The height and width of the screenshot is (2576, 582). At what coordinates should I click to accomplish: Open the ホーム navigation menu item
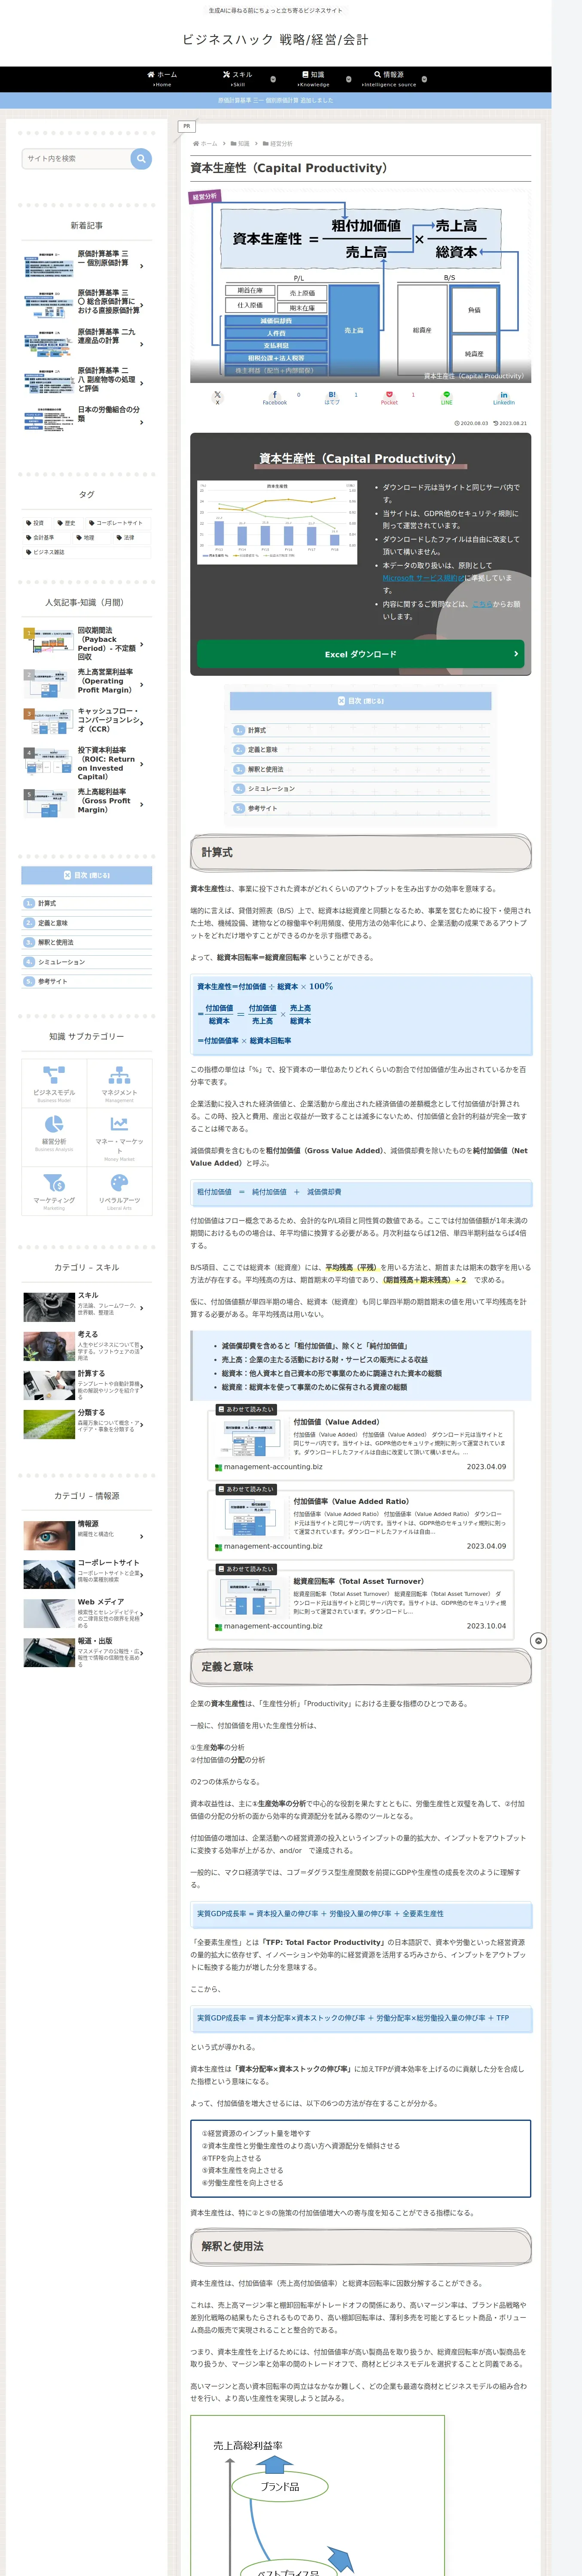[162, 79]
